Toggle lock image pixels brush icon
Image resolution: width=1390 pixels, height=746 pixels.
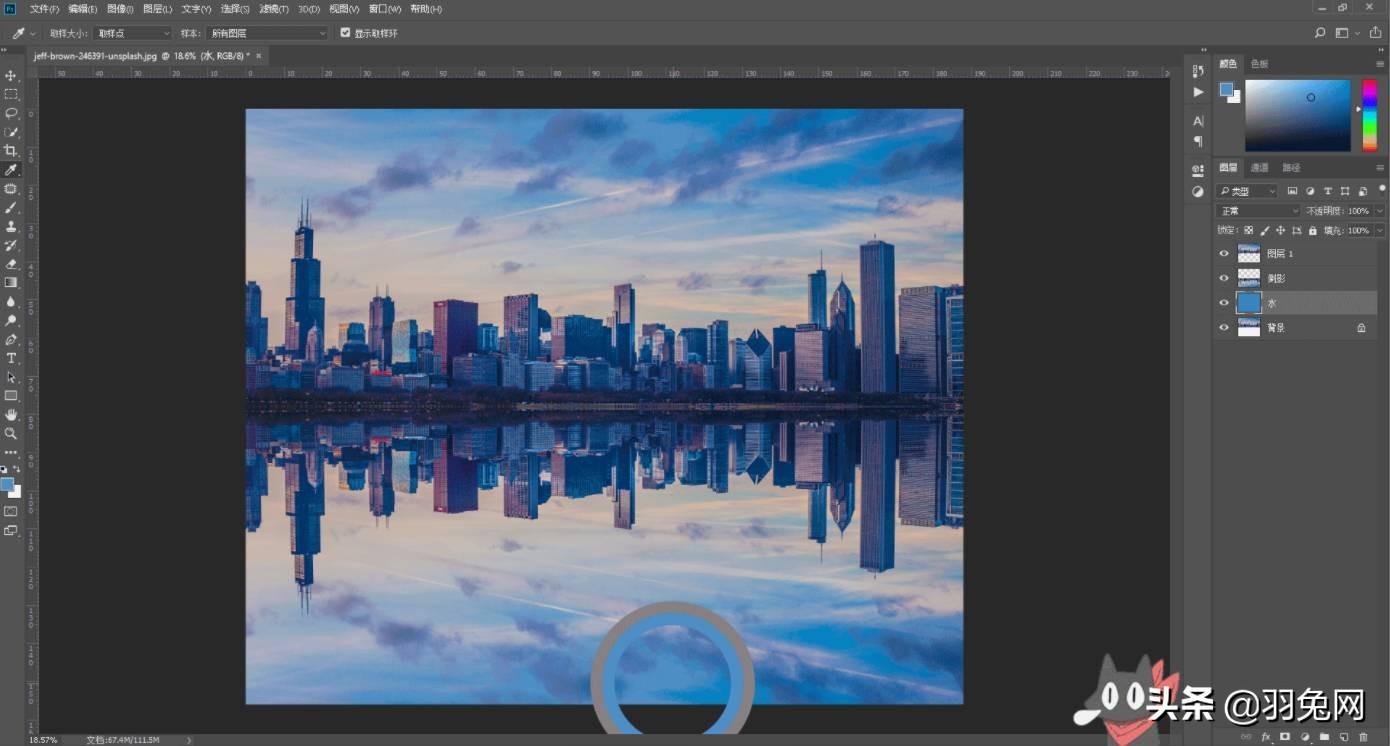(x=1264, y=230)
